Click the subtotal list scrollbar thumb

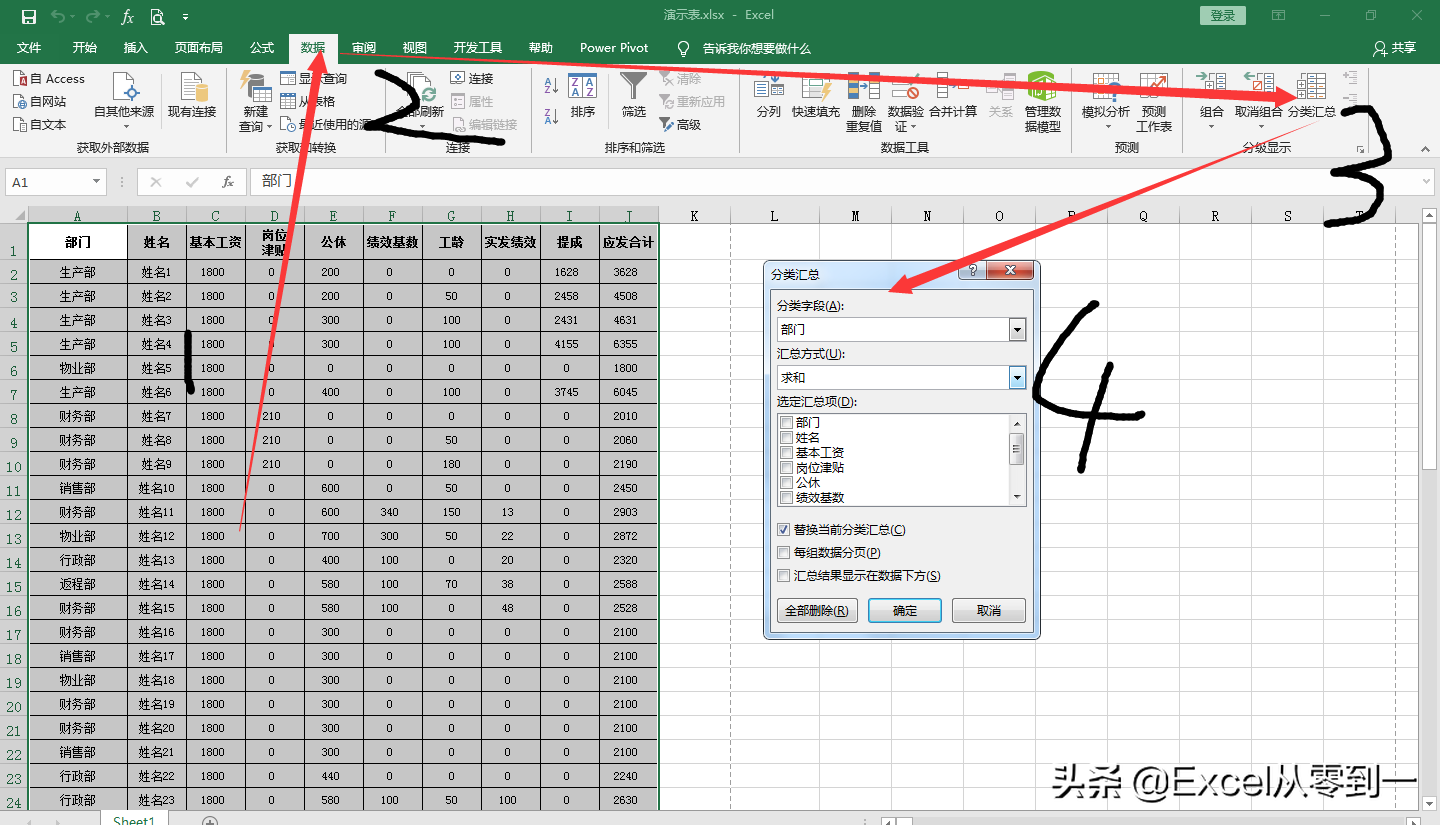1017,449
